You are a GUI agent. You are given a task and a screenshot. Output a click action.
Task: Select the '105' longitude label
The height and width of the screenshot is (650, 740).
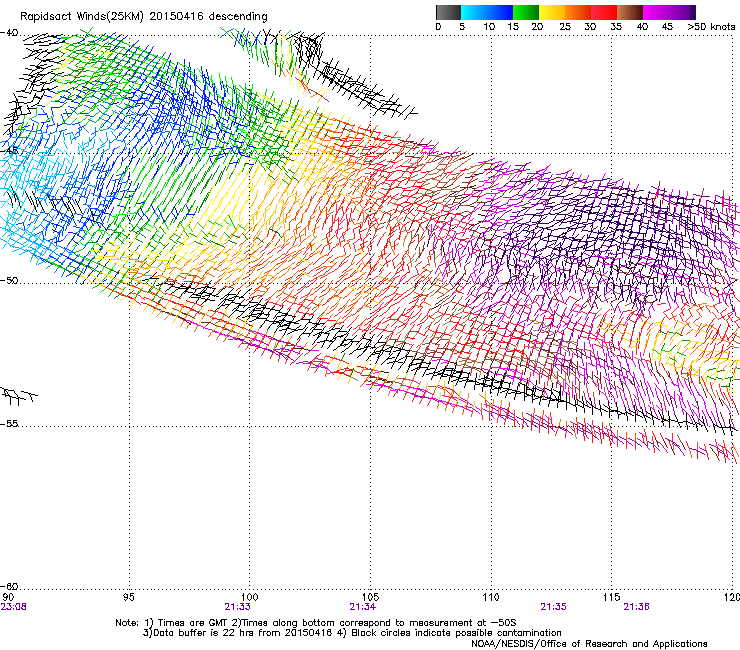pyautogui.click(x=370, y=598)
